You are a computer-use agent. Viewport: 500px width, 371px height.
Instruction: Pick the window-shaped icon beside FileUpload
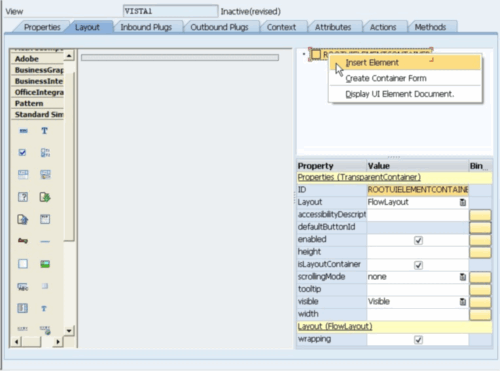45,219
